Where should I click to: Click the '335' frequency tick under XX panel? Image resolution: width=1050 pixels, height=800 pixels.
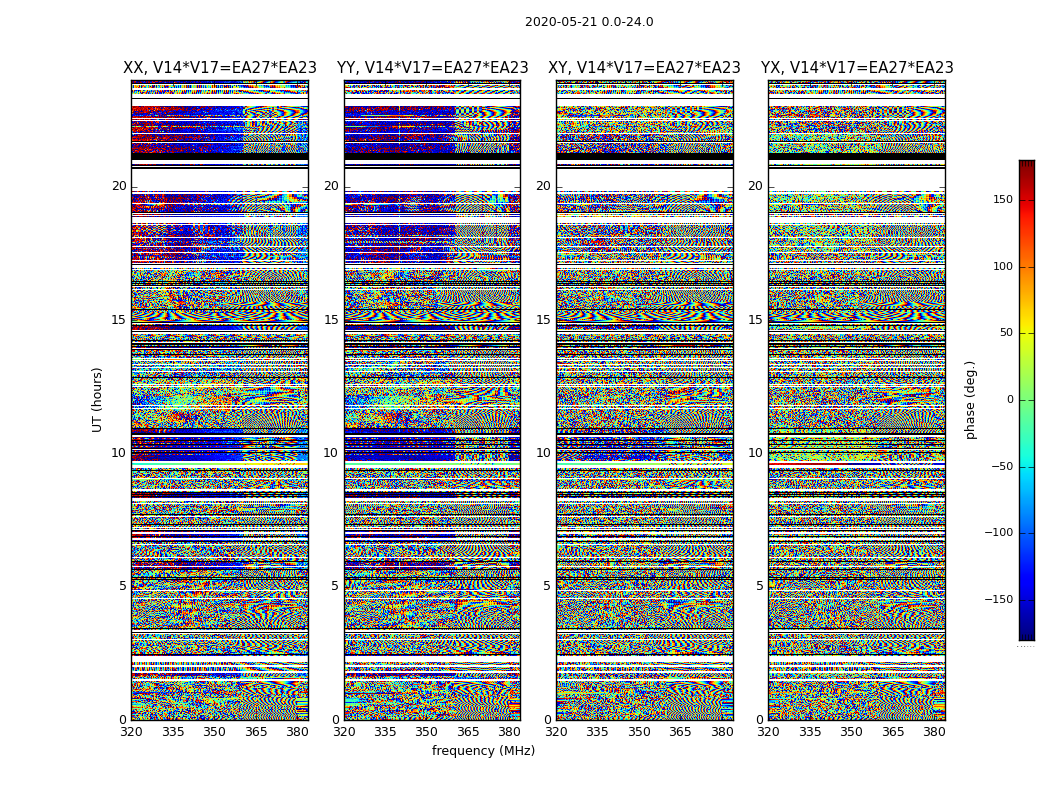pos(173,732)
